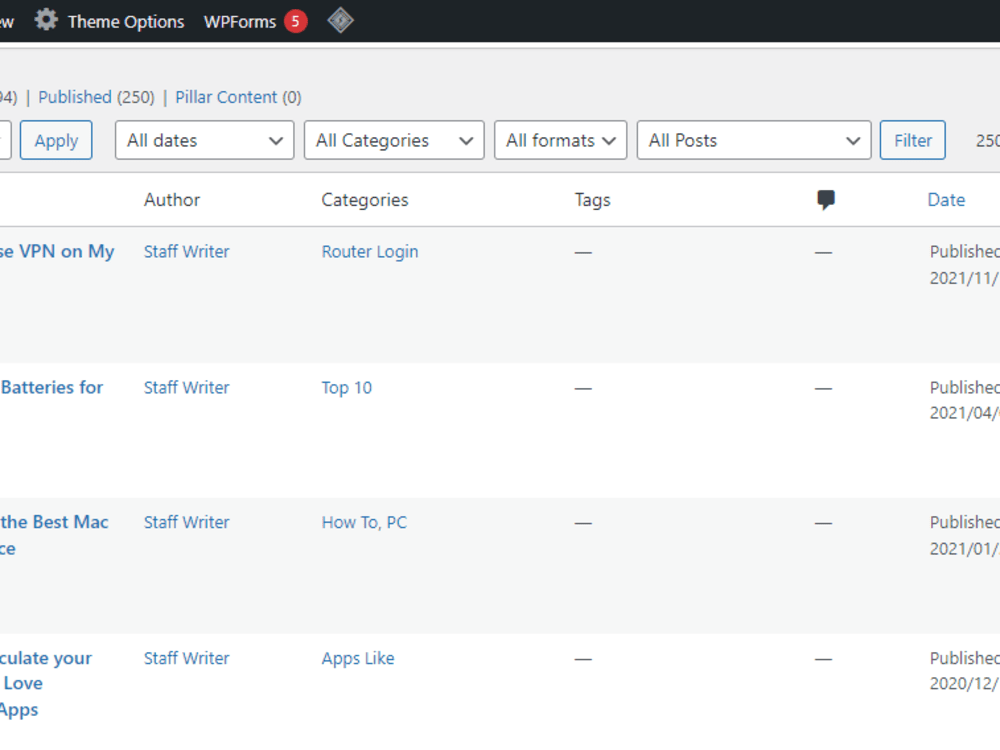Expand the All Categories dropdown
Screen dimensions: 1000x750
[394, 140]
